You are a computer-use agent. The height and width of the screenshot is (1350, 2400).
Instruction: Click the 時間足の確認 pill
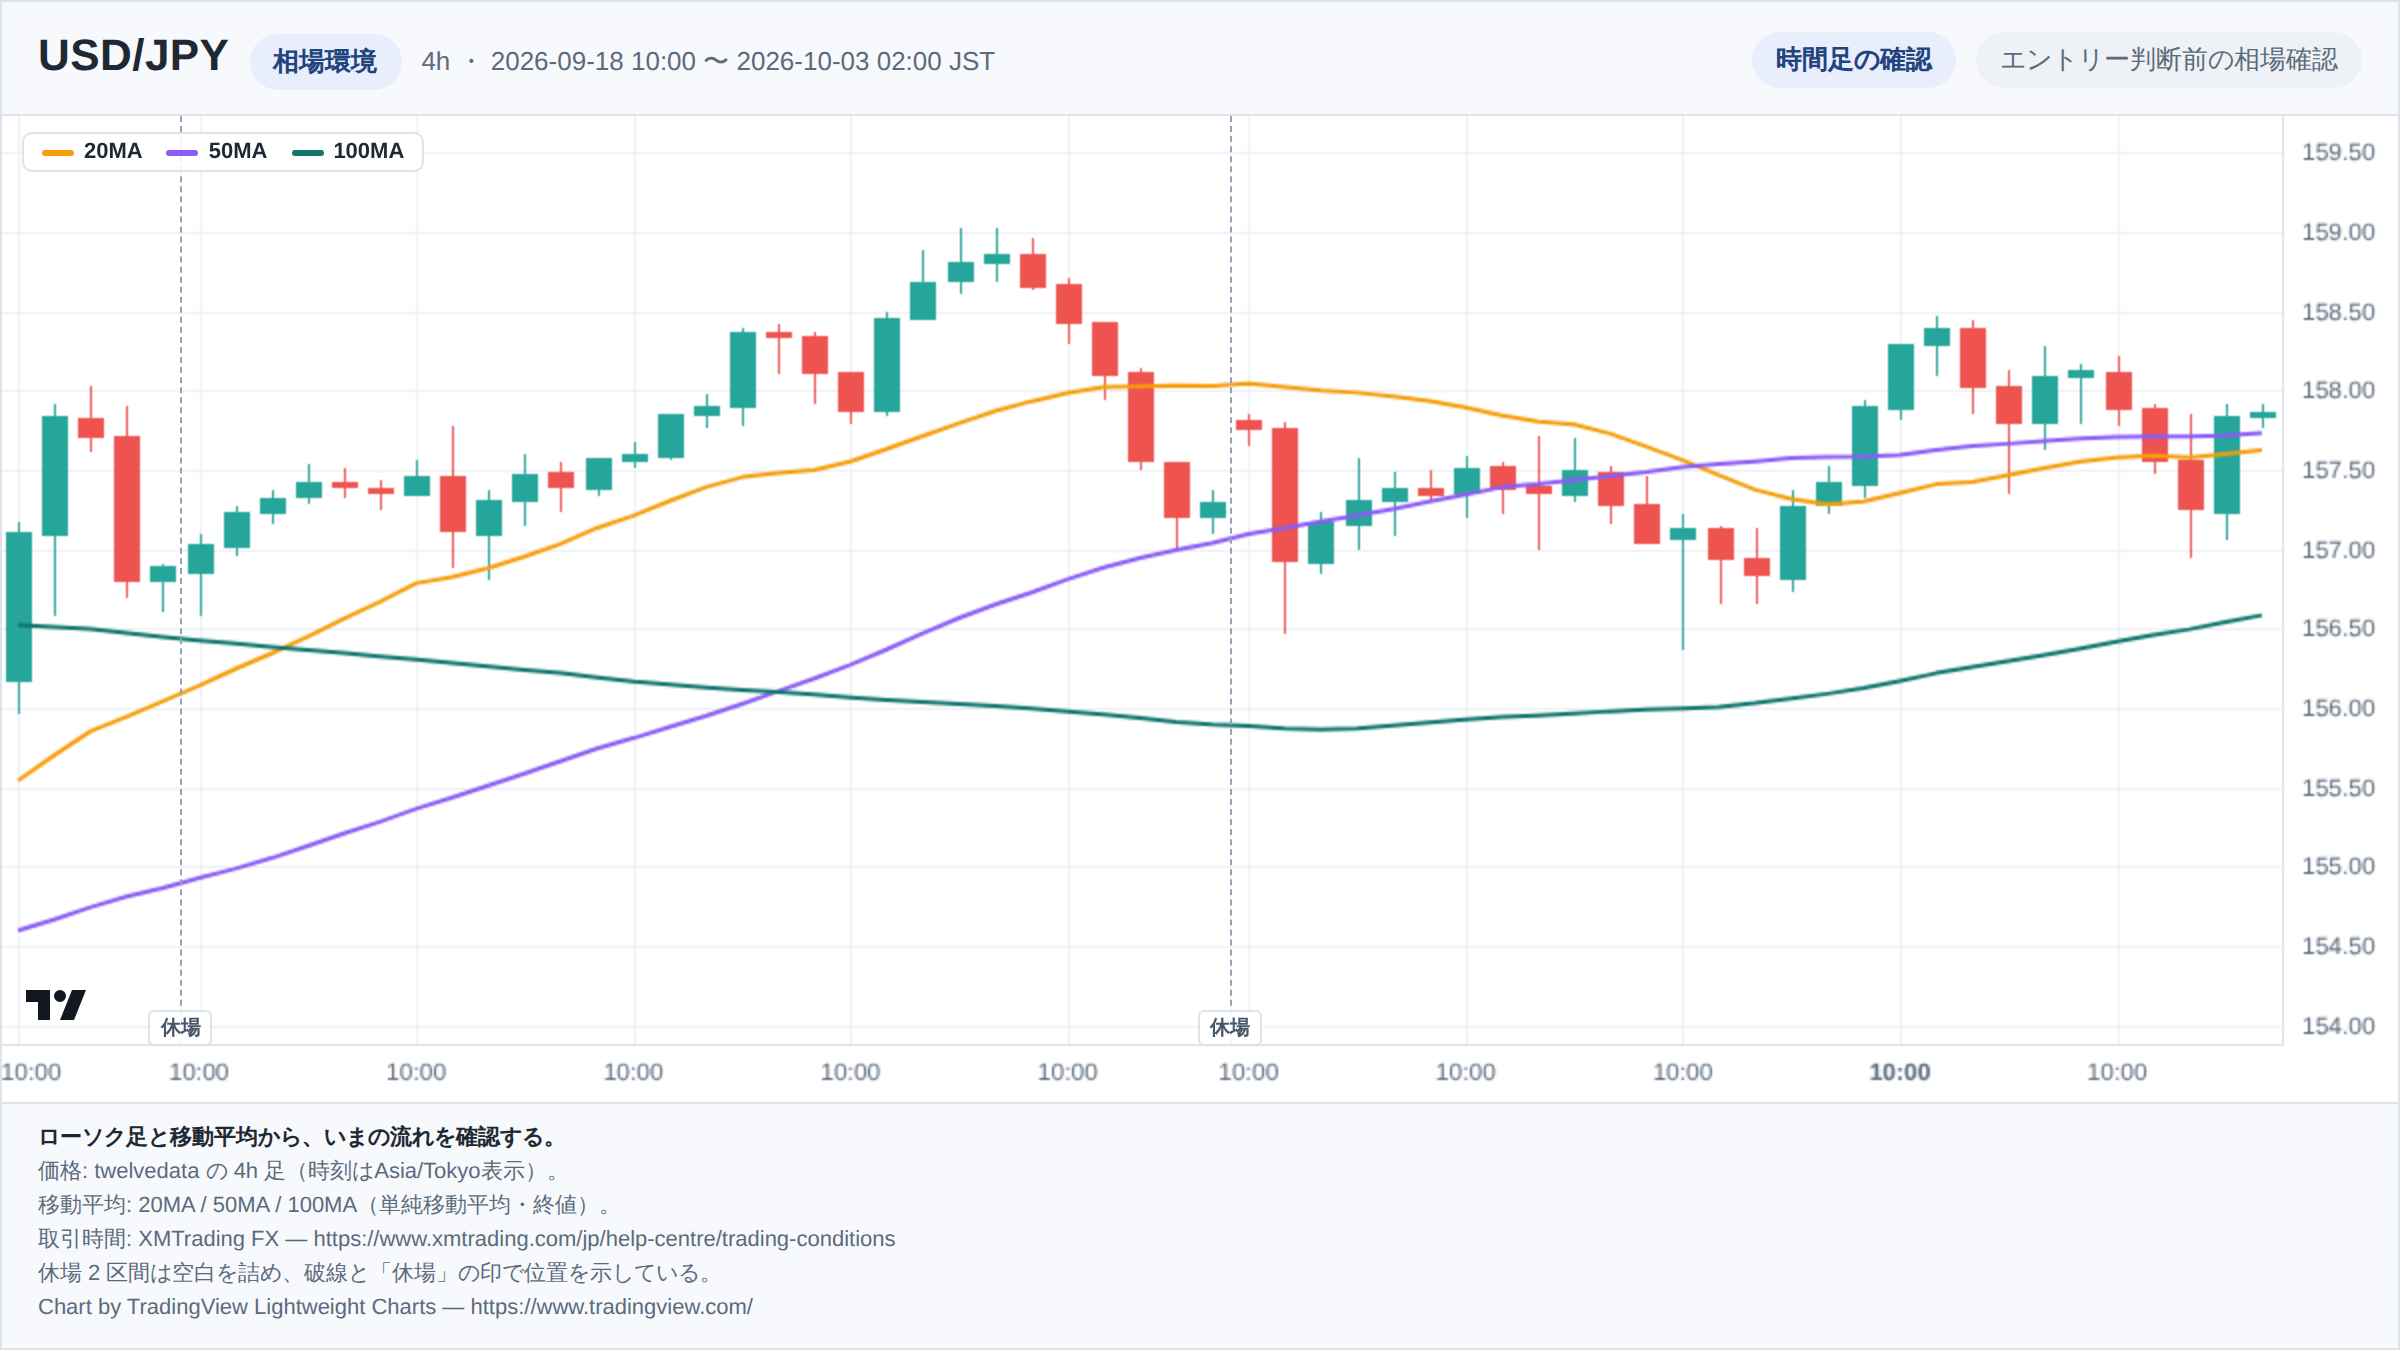[x=1853, y=60]
